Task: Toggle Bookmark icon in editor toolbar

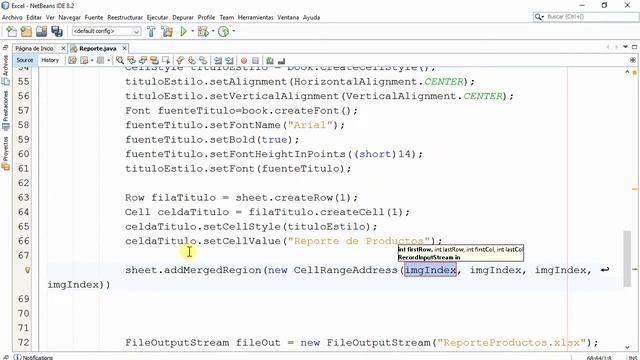Action: tap(203, 60)
